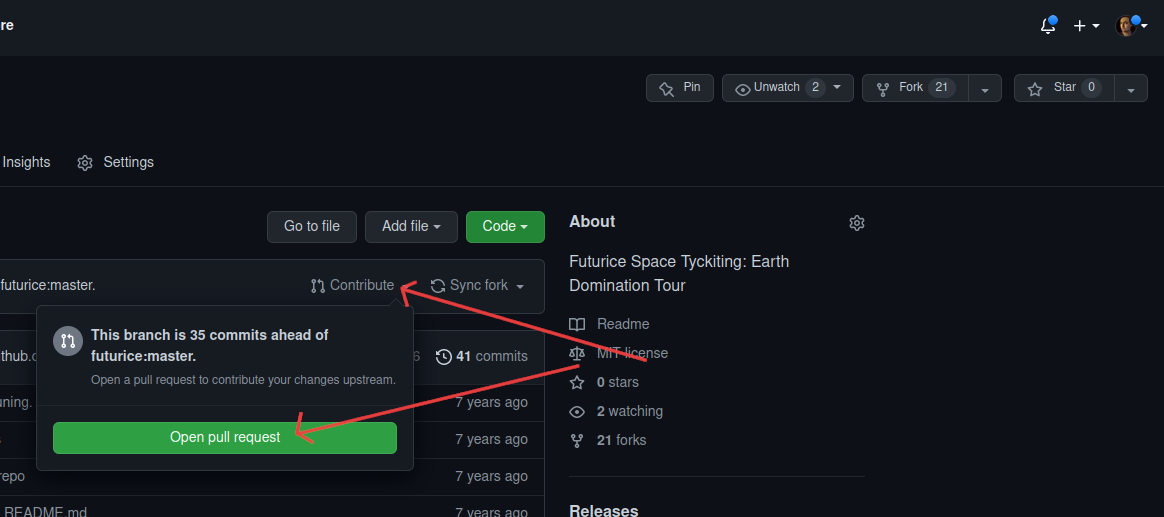Open the Add file dropdown
Image resolution: width=1164 pixels, height=517 pixels.
click(411, 227)
